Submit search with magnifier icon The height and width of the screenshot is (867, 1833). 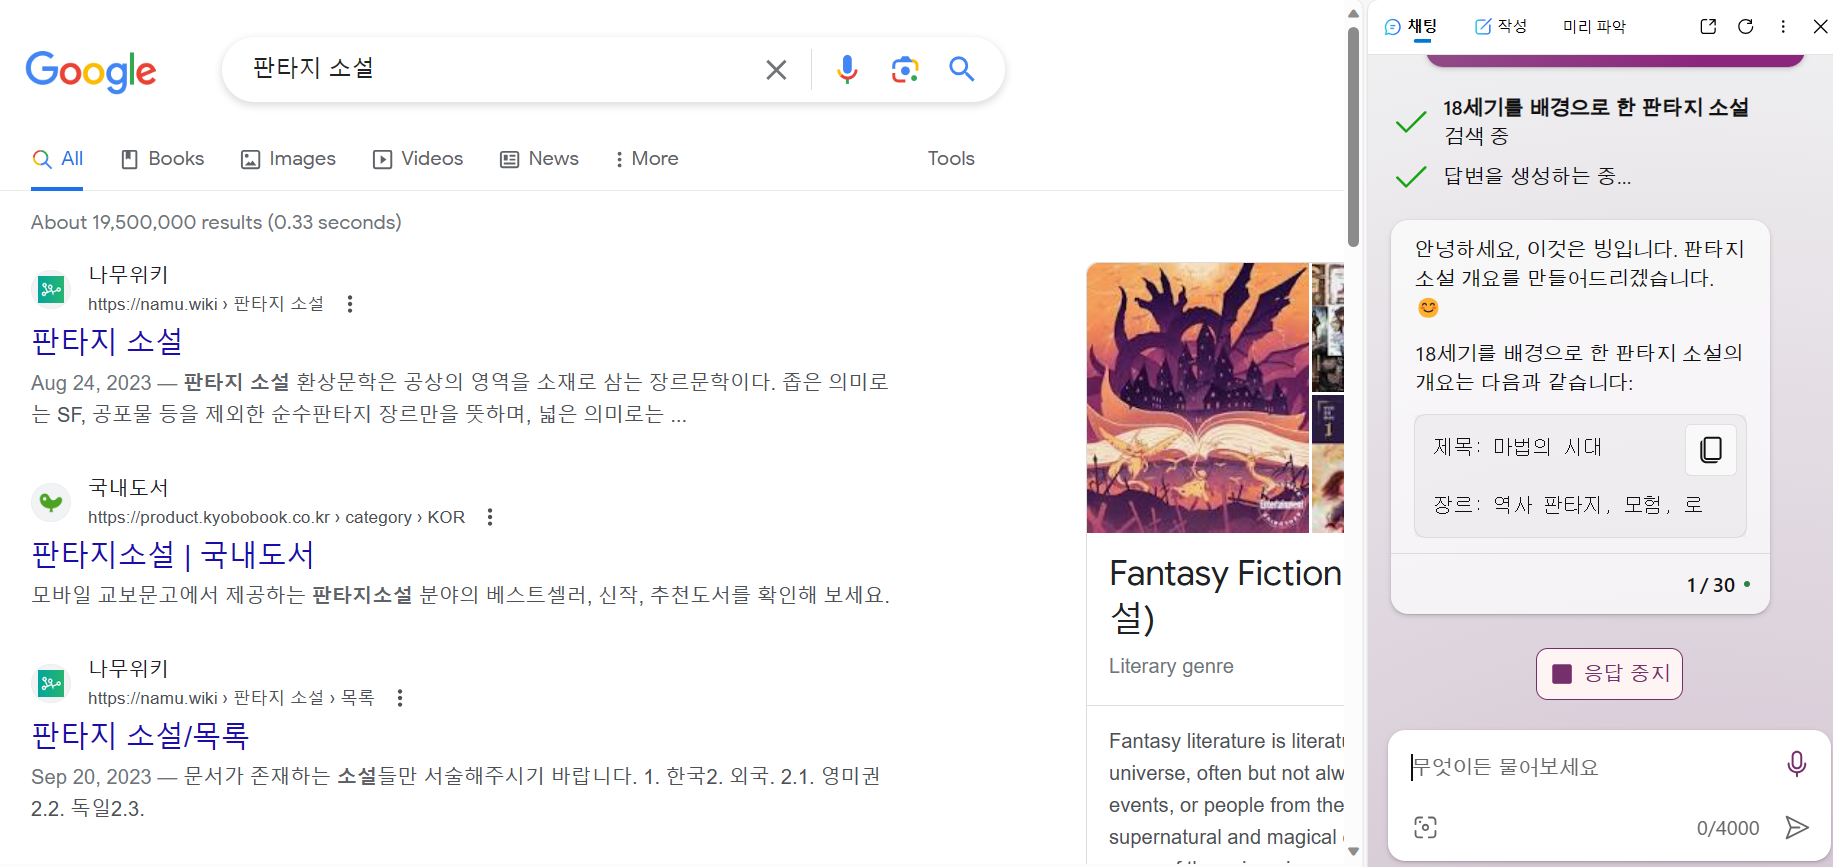(x=962, y=69)
